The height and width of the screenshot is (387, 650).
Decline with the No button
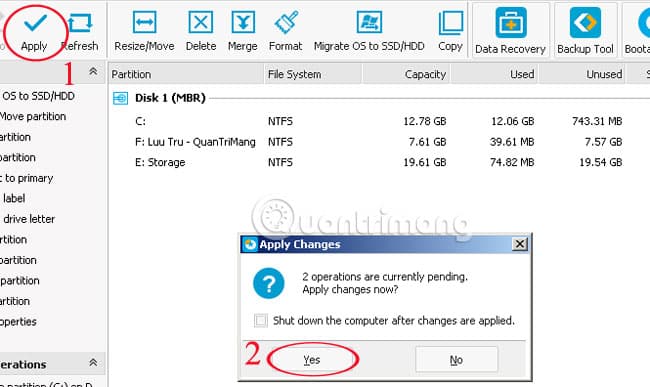[456, 360]
